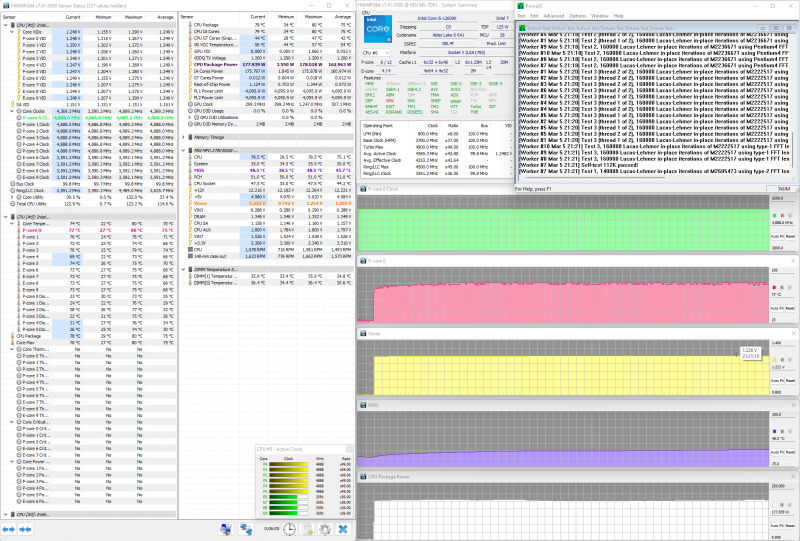Collapse the Core VIDs tree node
This screenshot has width=800, height=541.
(12, 32)
